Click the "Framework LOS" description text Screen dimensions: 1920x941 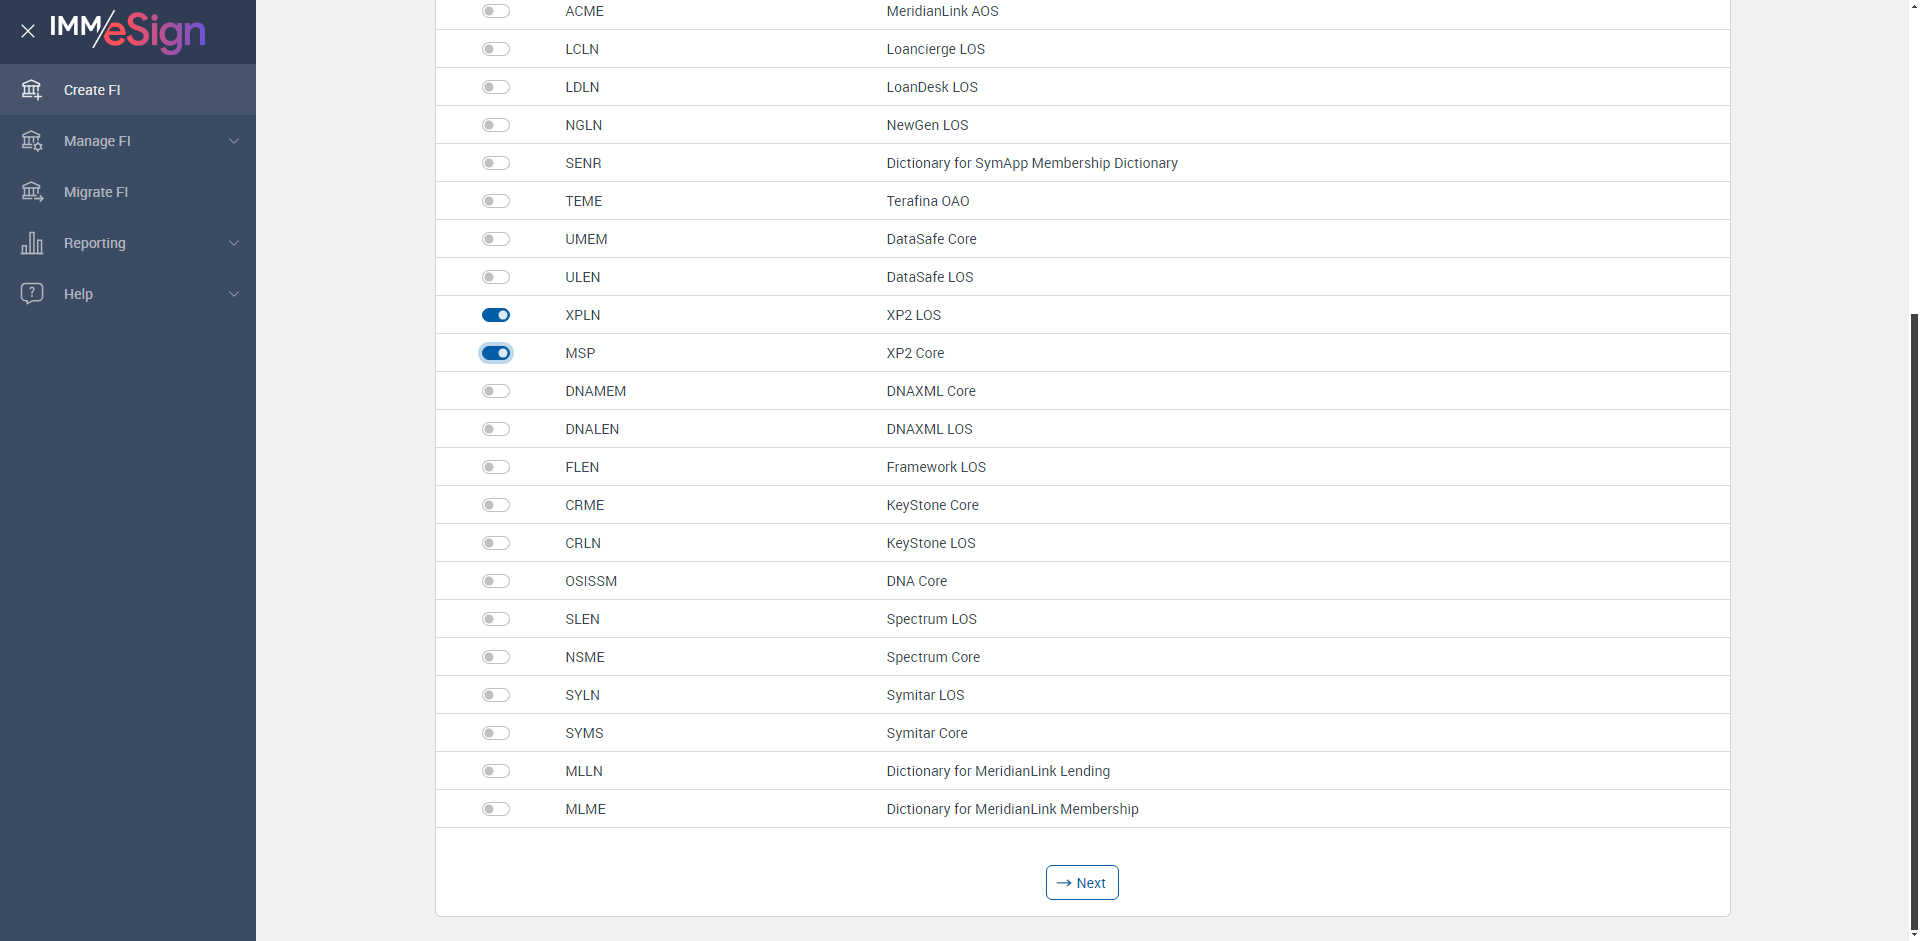coord(936,467)
